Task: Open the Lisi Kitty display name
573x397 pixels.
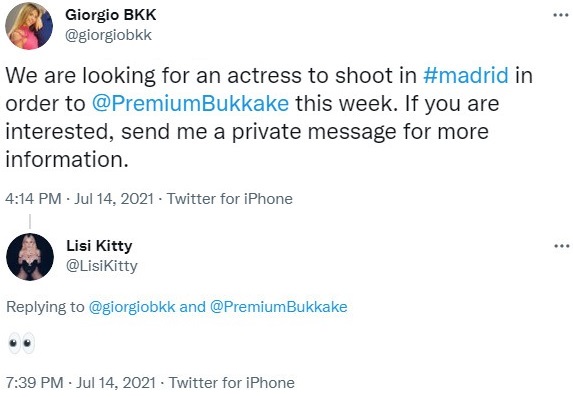Action: click(x=99, y=246)
